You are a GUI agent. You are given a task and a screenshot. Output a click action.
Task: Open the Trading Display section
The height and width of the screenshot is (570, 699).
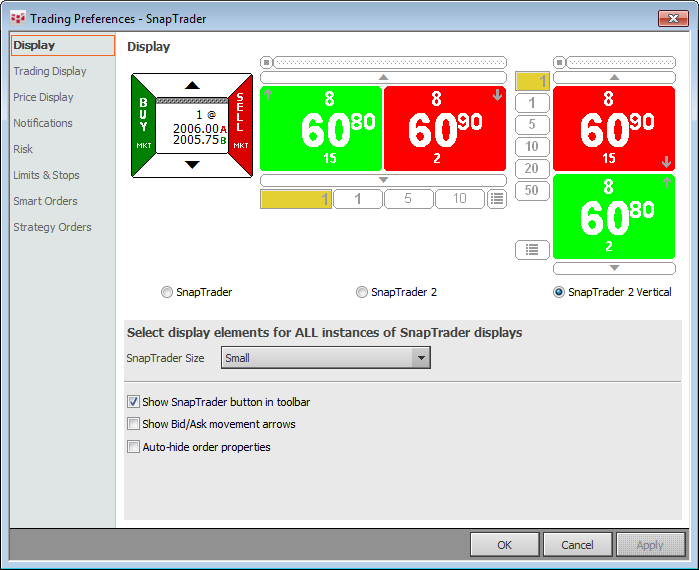pyautogui.click(x=50, y=71)
